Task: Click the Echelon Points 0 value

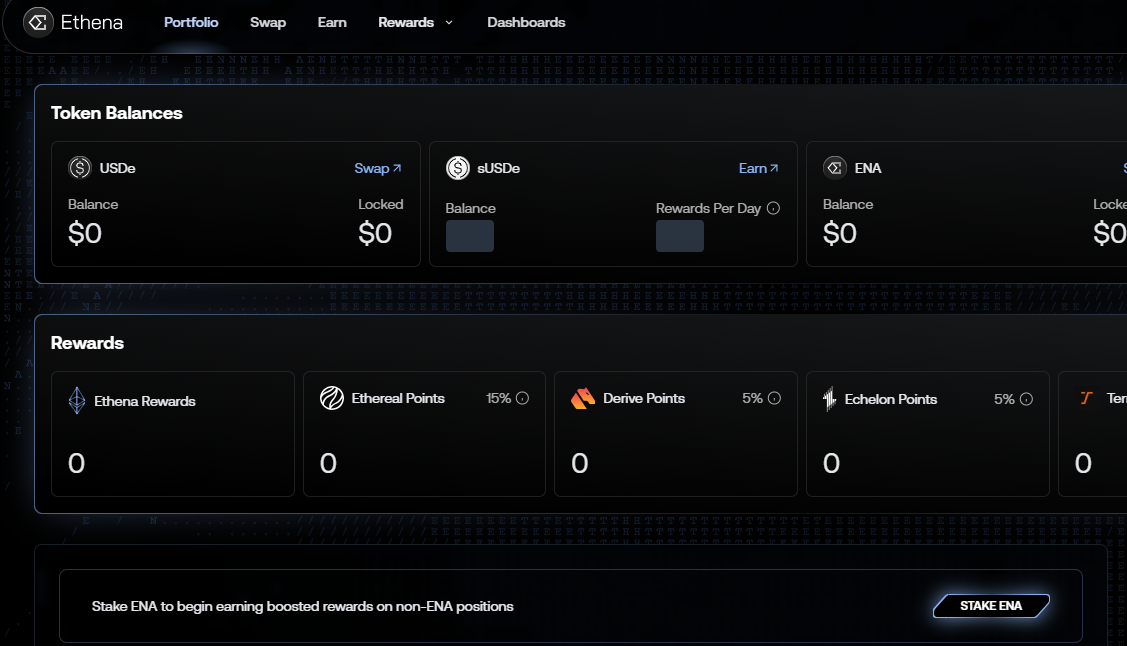Action: click(x=831, y=463)
